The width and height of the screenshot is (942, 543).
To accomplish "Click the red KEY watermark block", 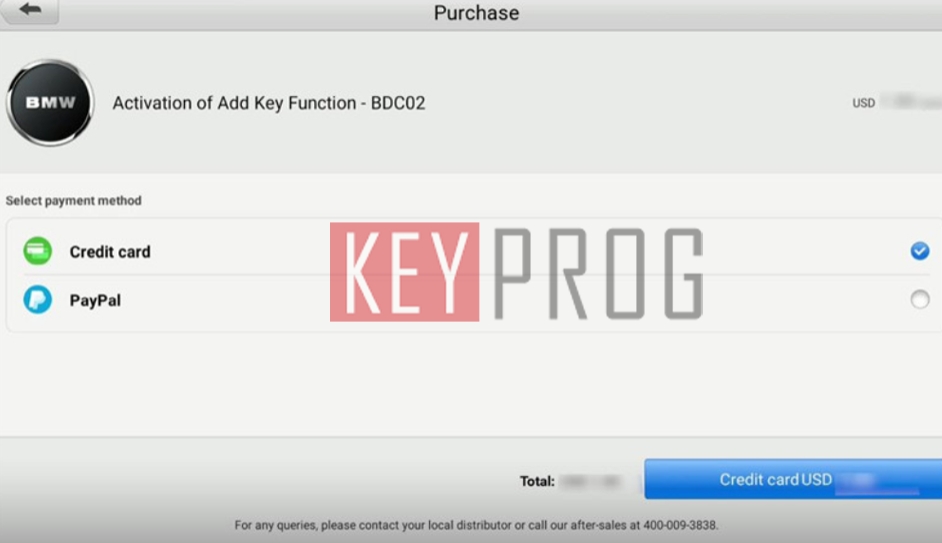I will 404,272.
